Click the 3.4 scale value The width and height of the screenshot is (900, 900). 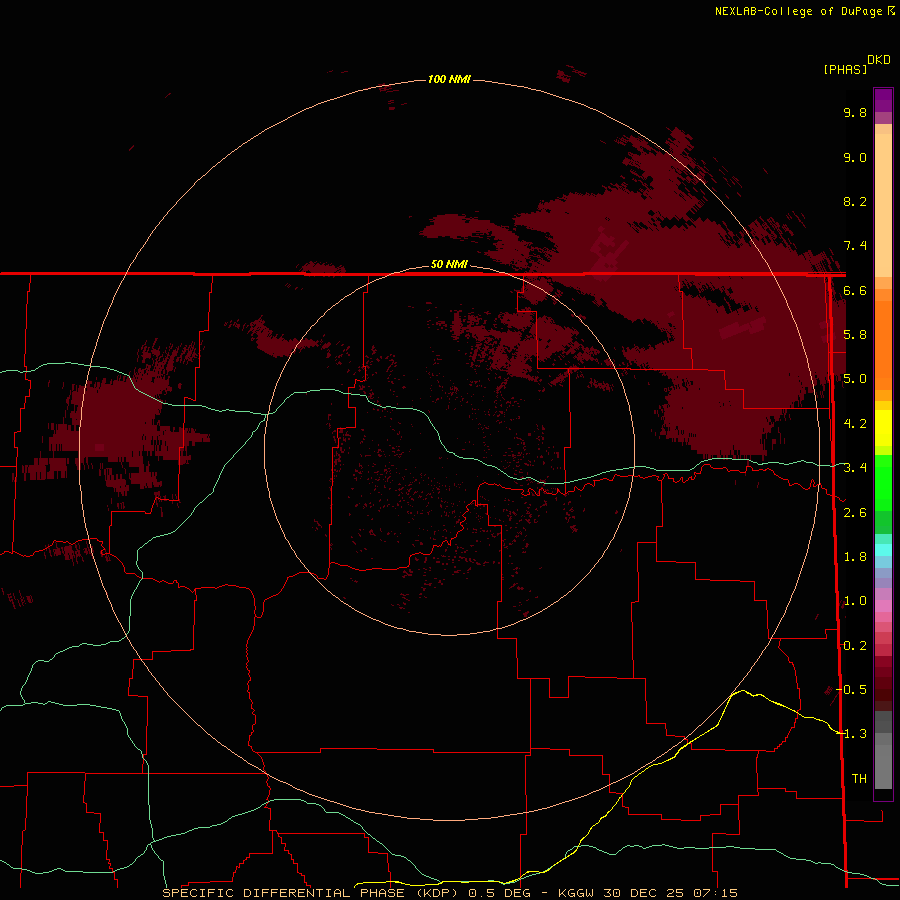point(855,468)
